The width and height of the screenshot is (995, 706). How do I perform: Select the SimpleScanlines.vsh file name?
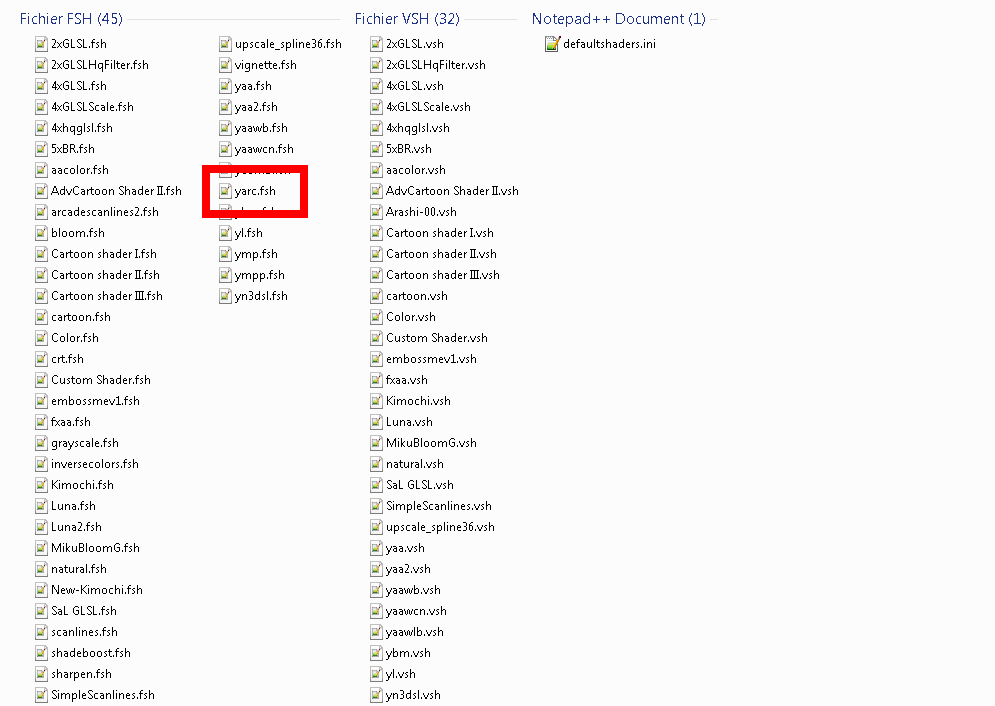coord(438,506)
